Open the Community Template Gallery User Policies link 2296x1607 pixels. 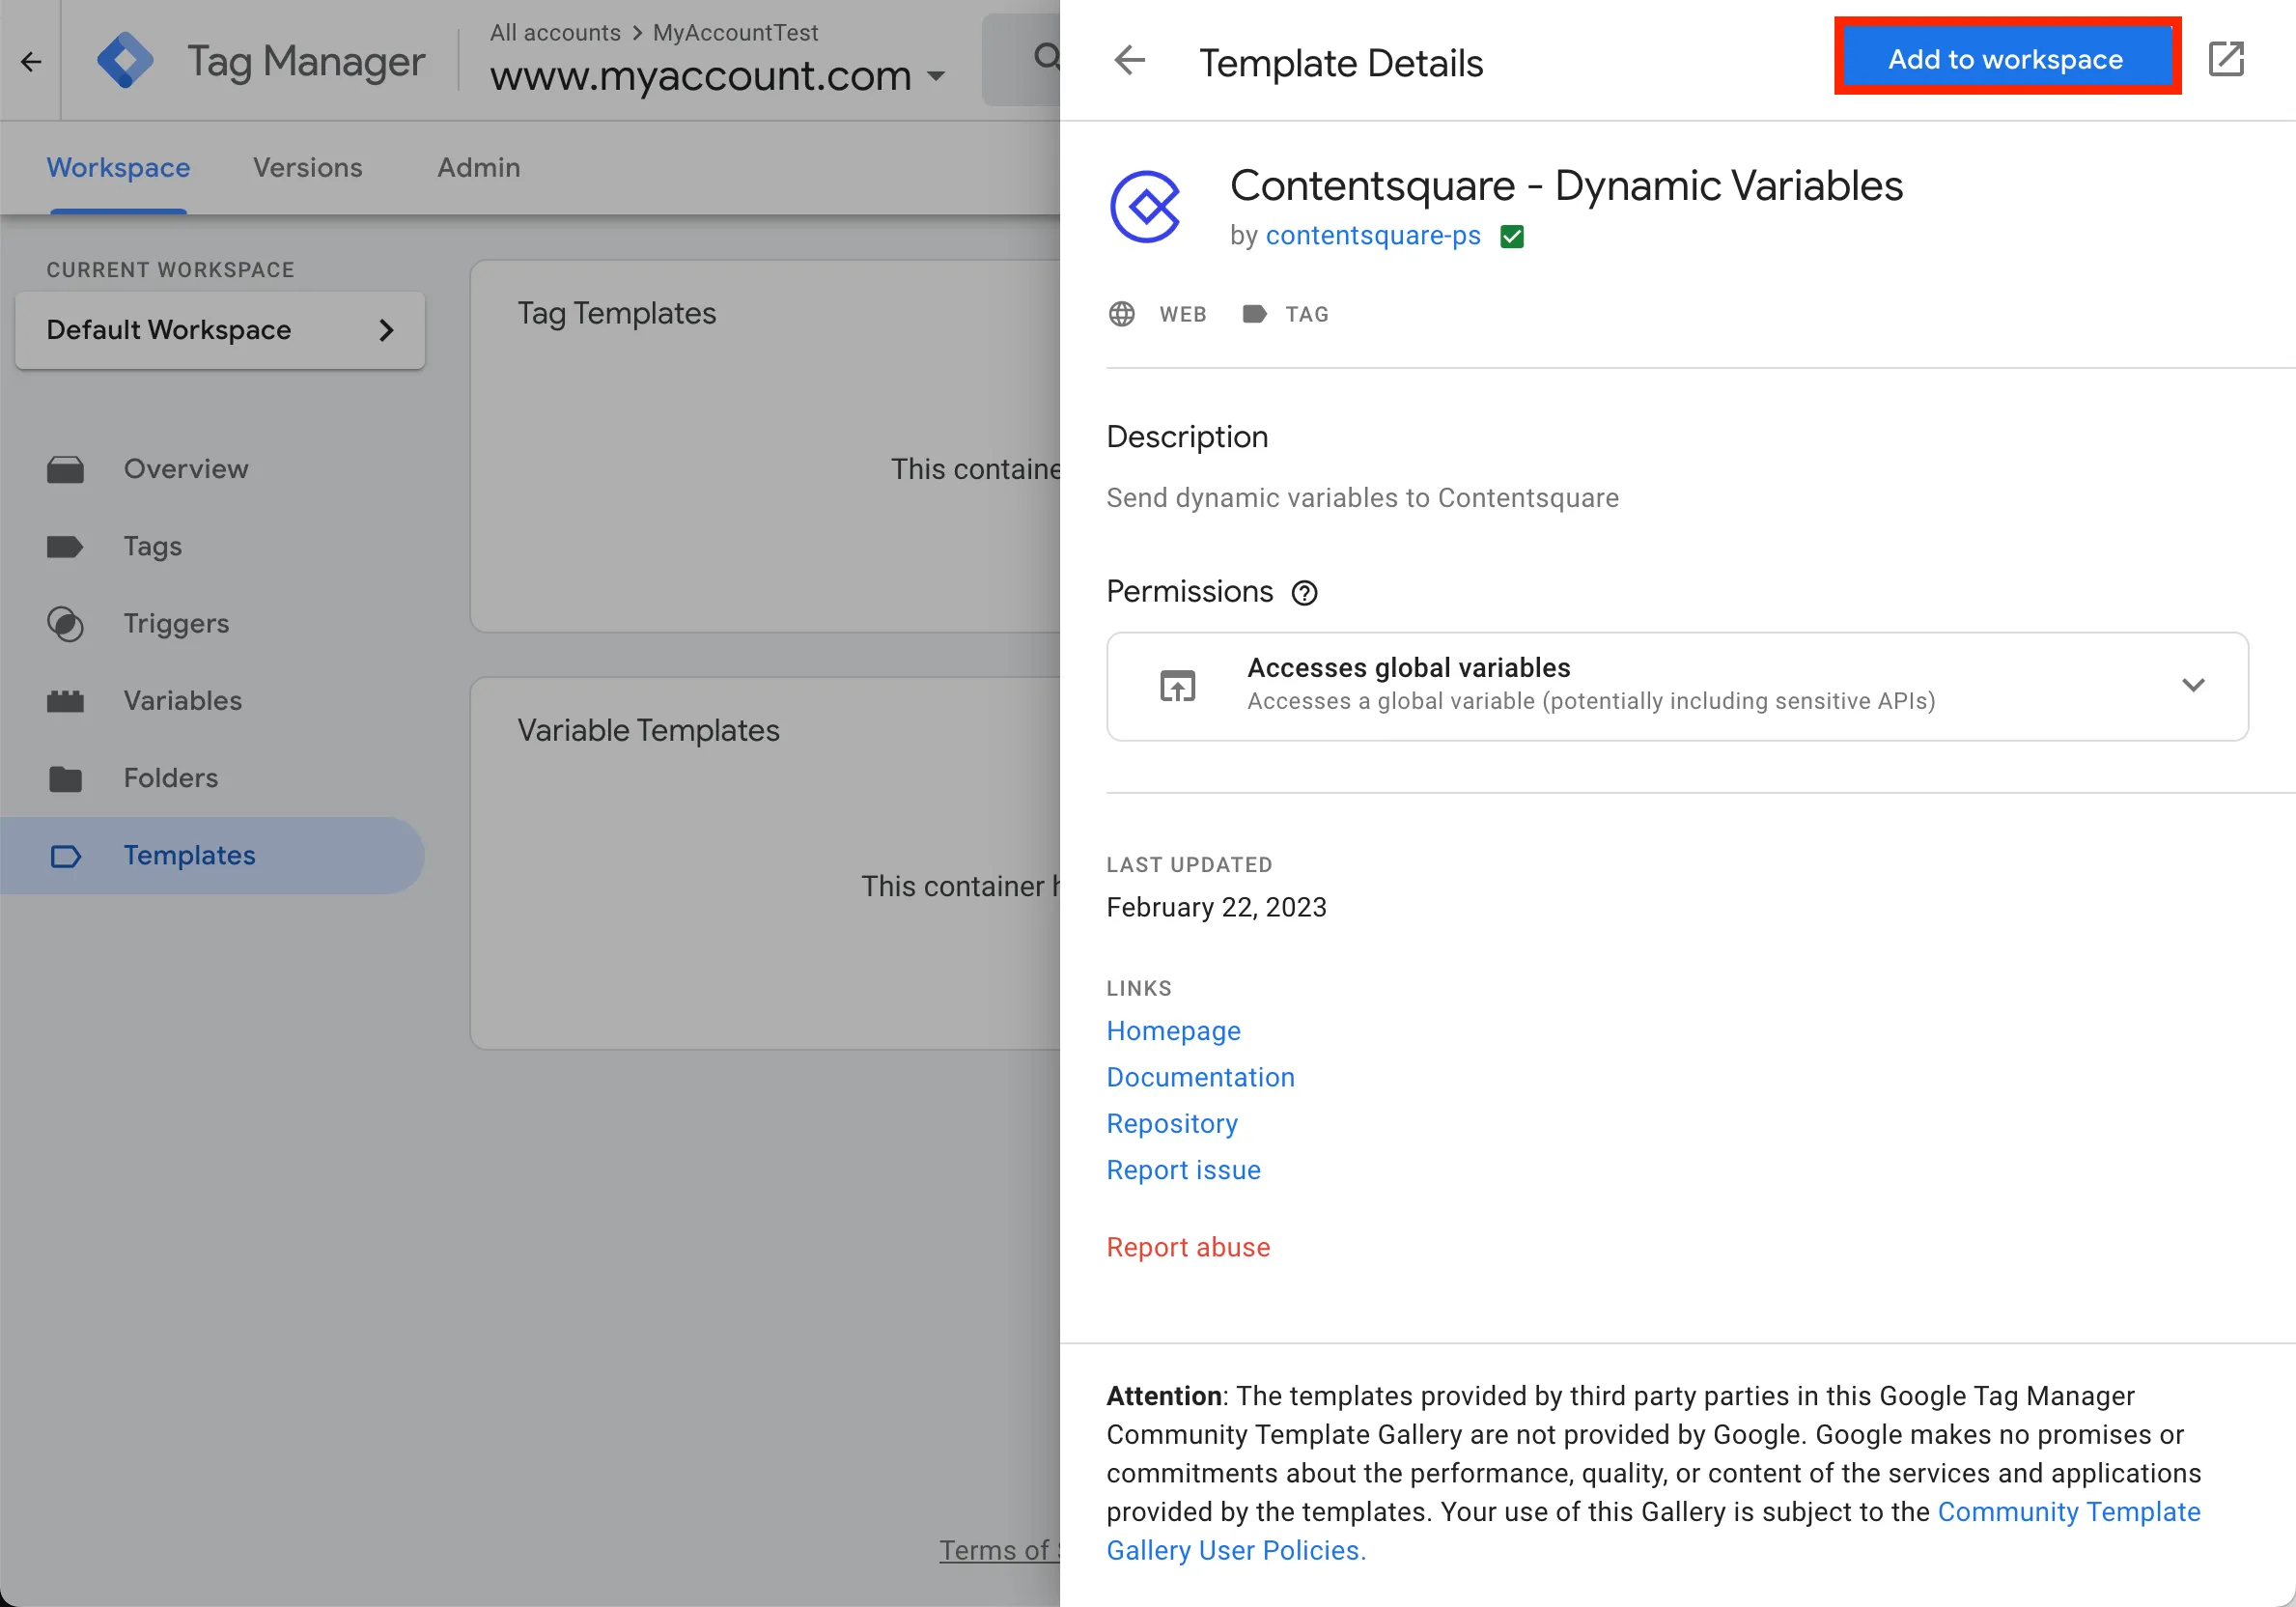pos(2067,1512)
